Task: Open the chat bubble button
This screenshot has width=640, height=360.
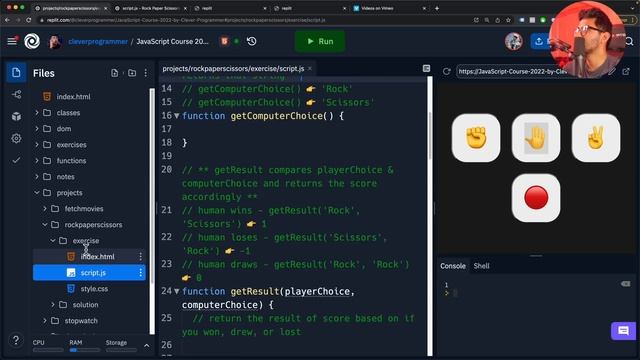Action: pyautogui.click(x=623, y=331)
